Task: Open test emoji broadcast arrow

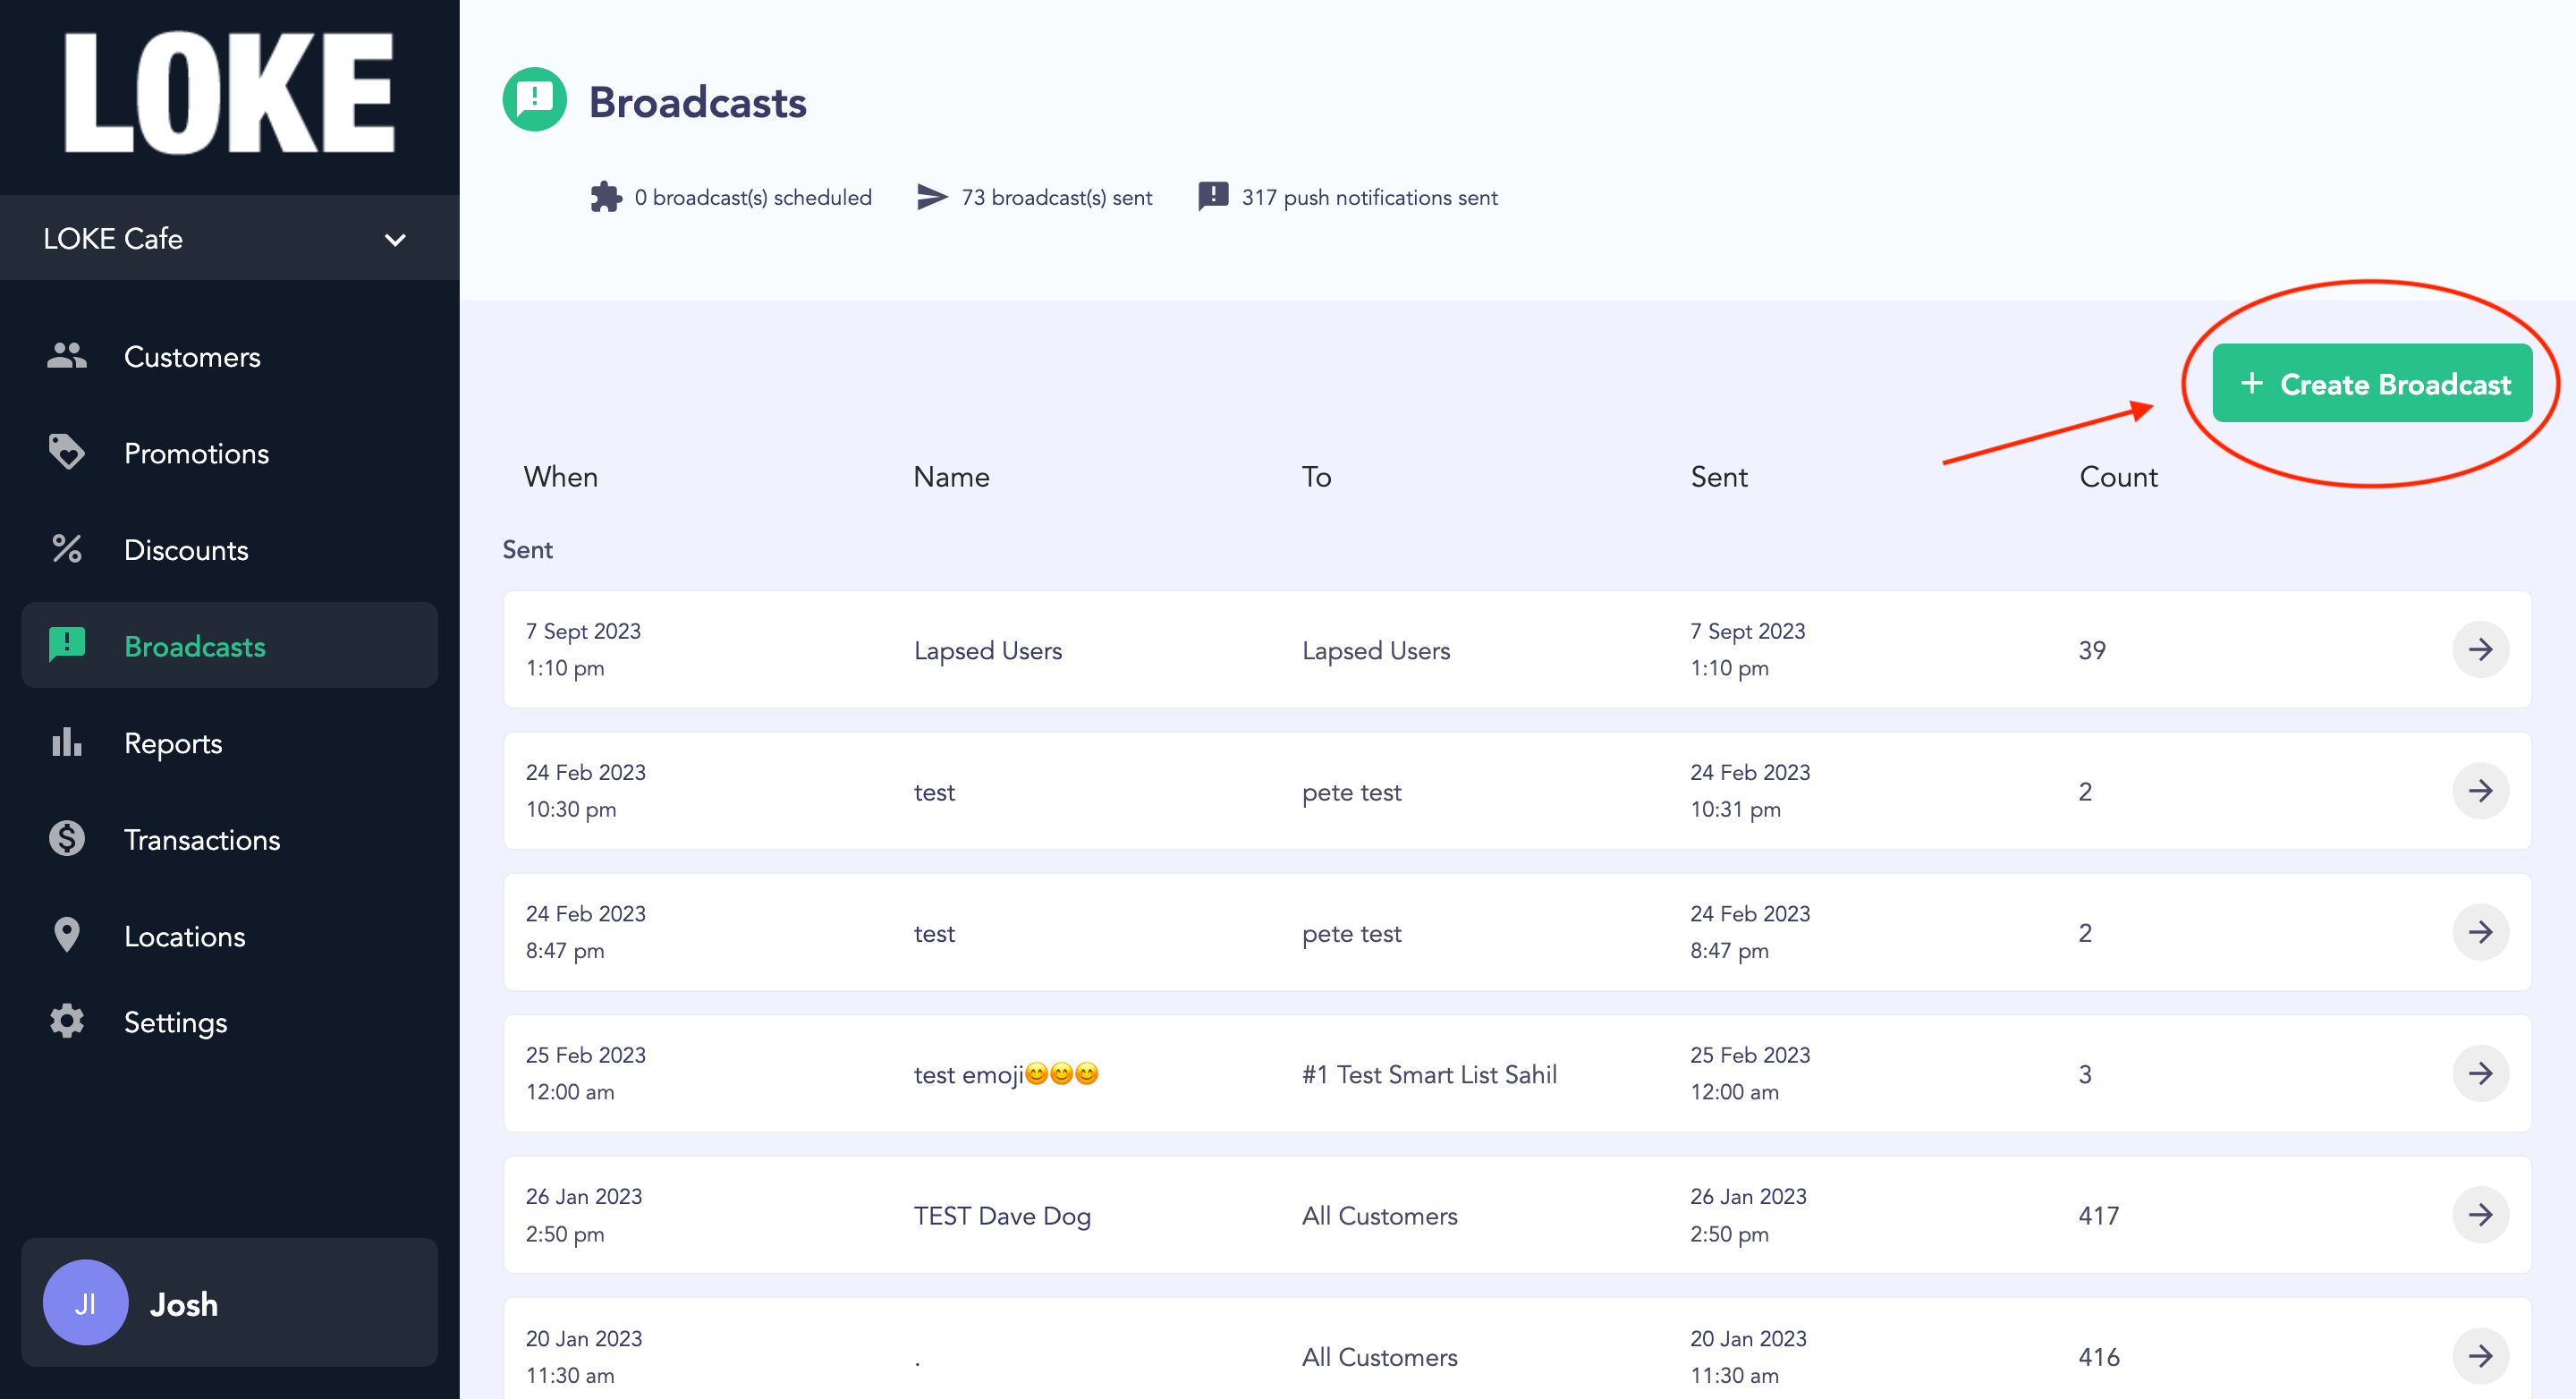Action: click(x=2480, y=1074)
